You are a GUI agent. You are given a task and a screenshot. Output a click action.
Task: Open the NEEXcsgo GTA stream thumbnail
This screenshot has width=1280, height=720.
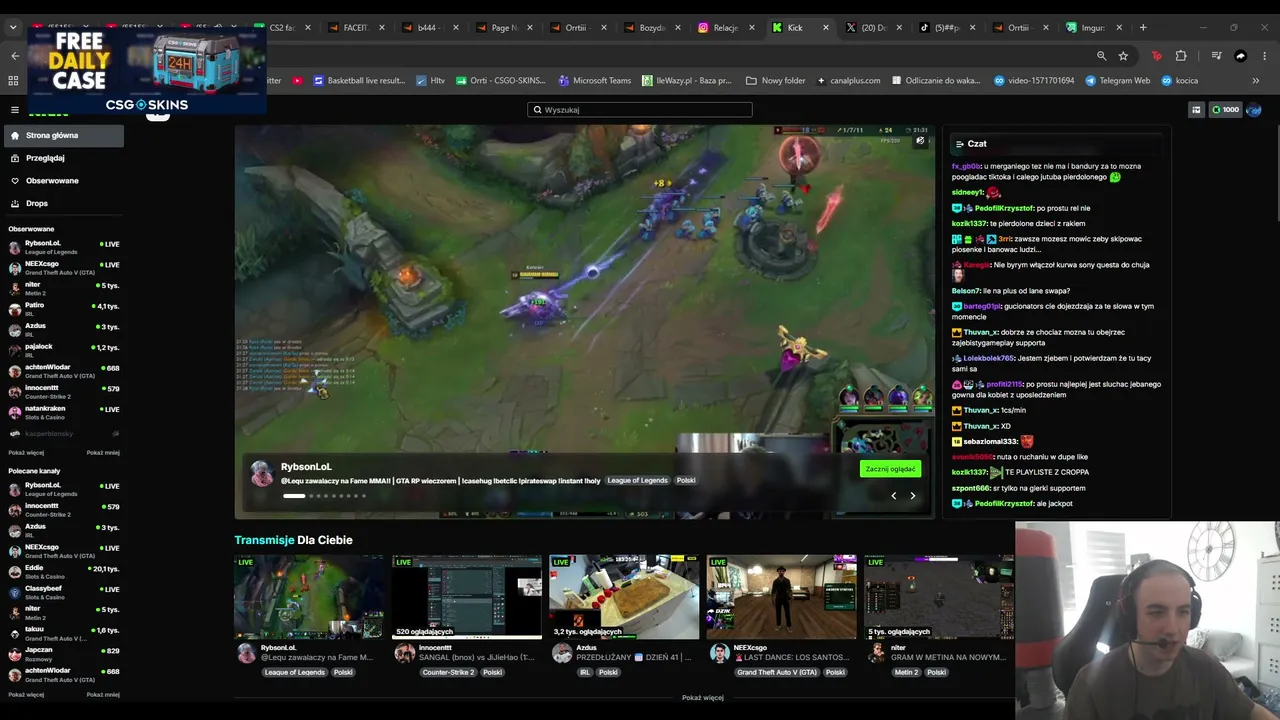click(x=781, y=597)
